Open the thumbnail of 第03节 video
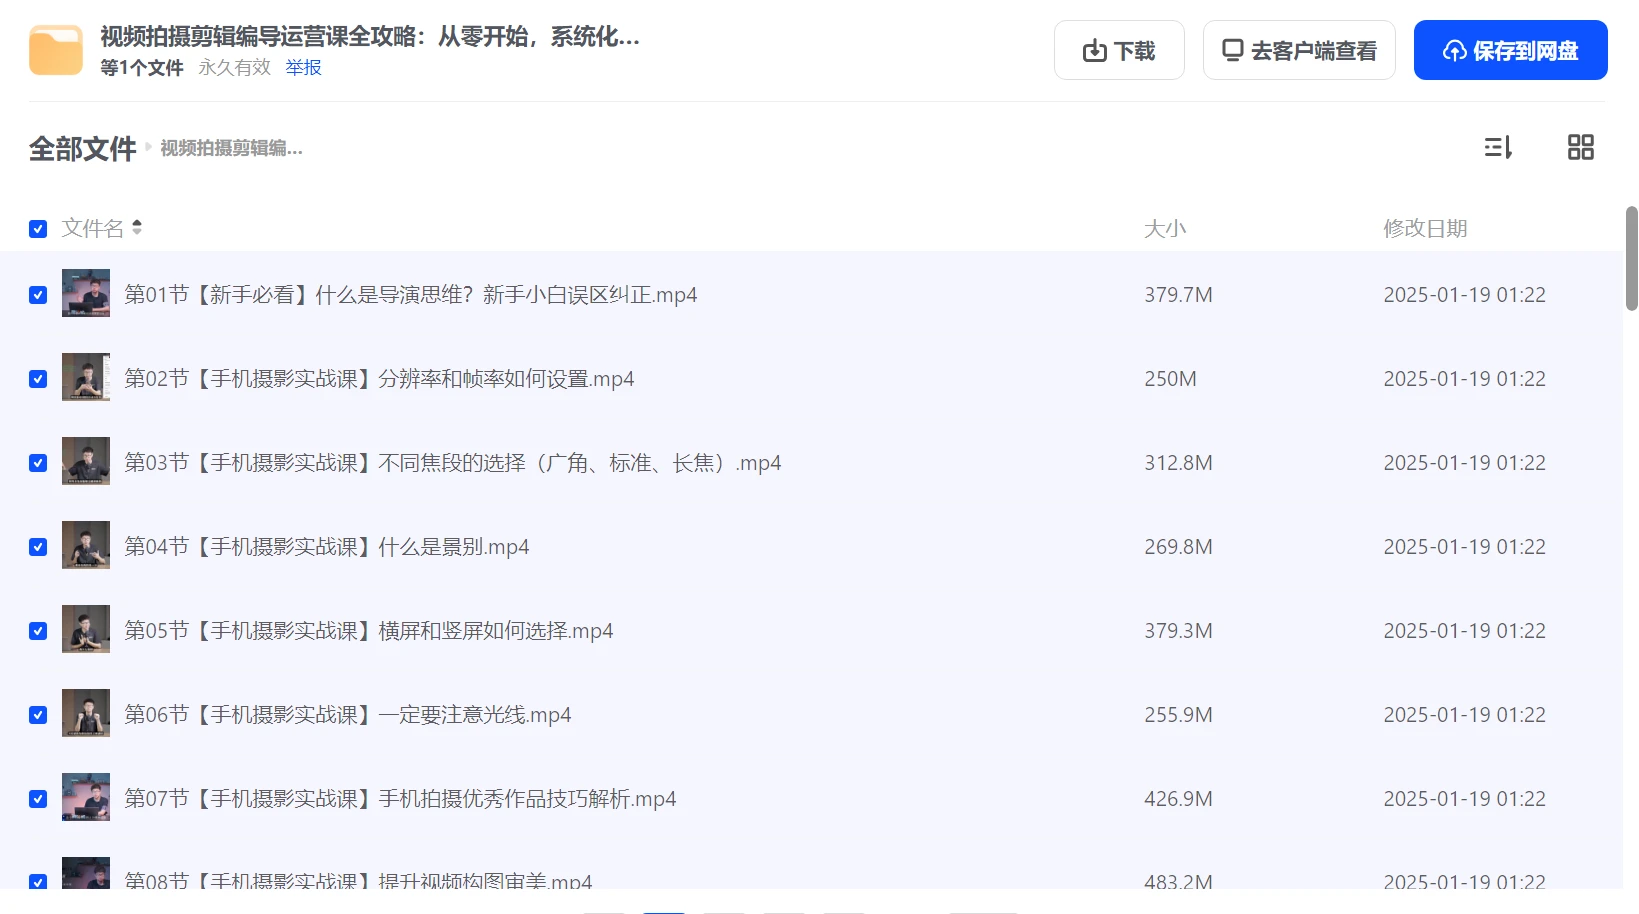 click(x=86, y=462)
